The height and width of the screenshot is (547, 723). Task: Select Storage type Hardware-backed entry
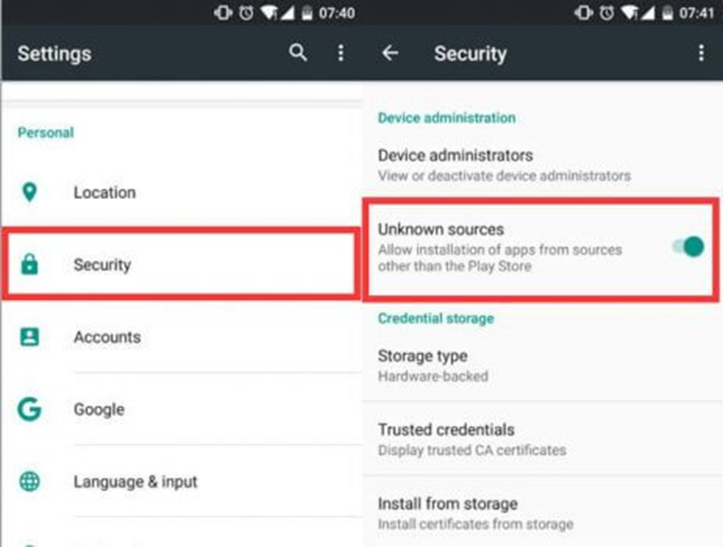[x=542, y=366]
